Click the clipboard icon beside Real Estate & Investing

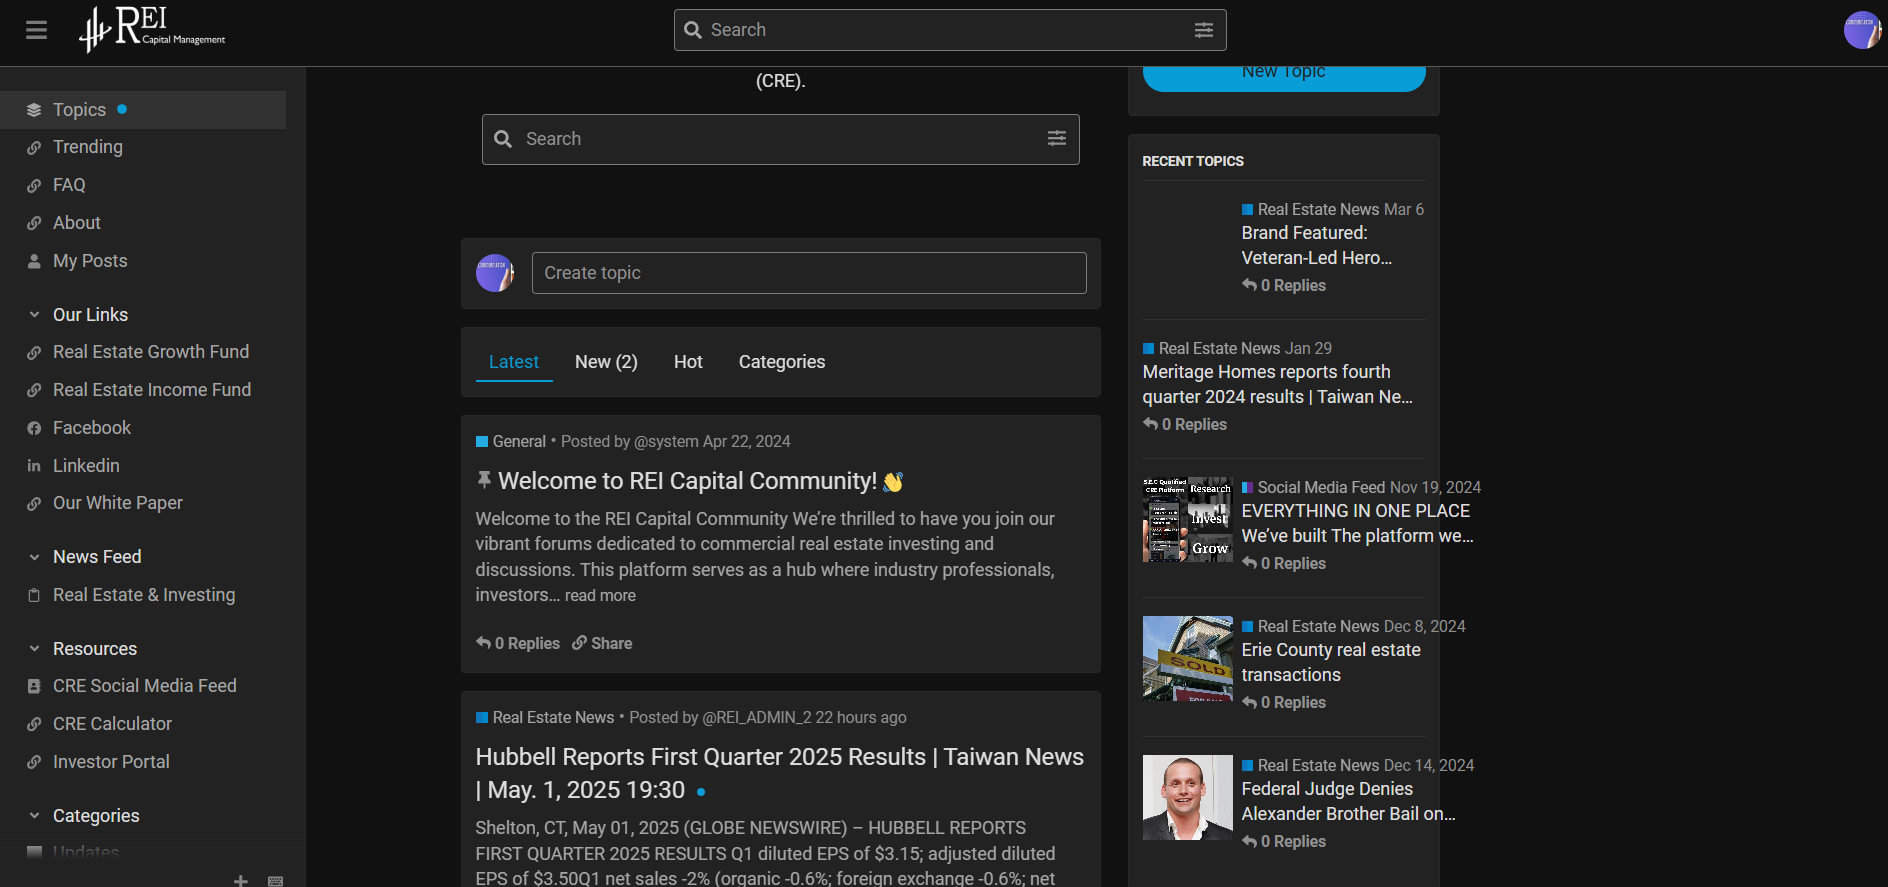[34, 596]
